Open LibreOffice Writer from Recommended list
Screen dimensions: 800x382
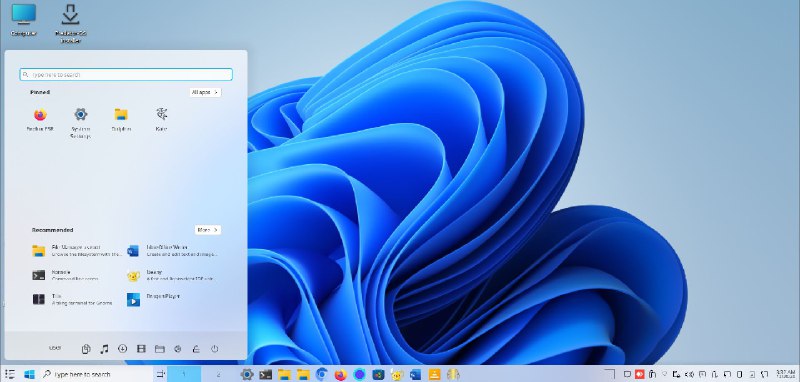pyautogui.click(x=172, y=250)
